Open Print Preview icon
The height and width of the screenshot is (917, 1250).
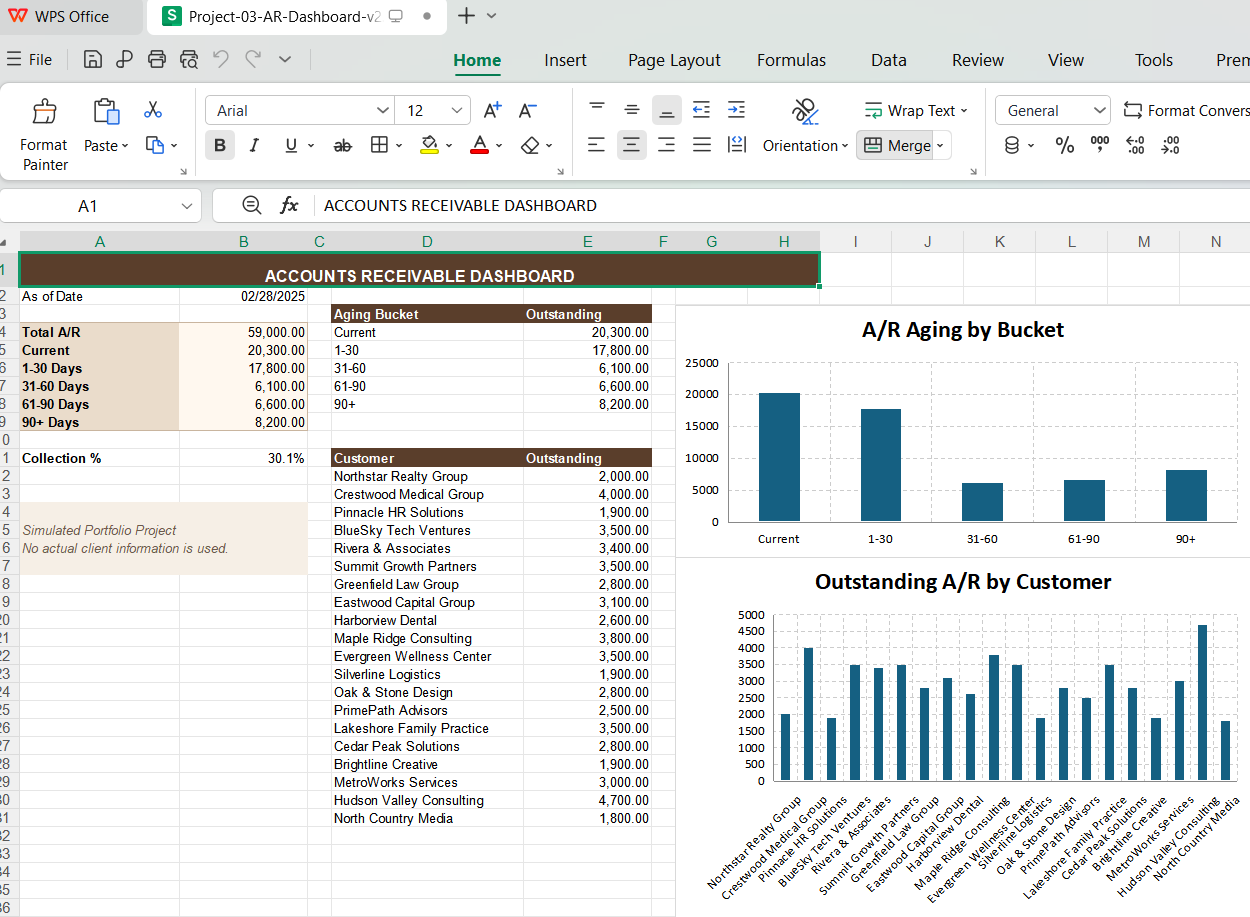click(189, 59)
